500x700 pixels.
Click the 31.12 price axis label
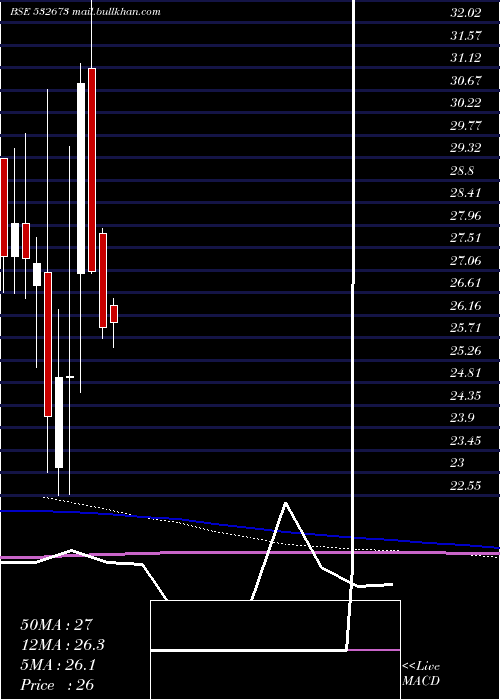[466, 58]
